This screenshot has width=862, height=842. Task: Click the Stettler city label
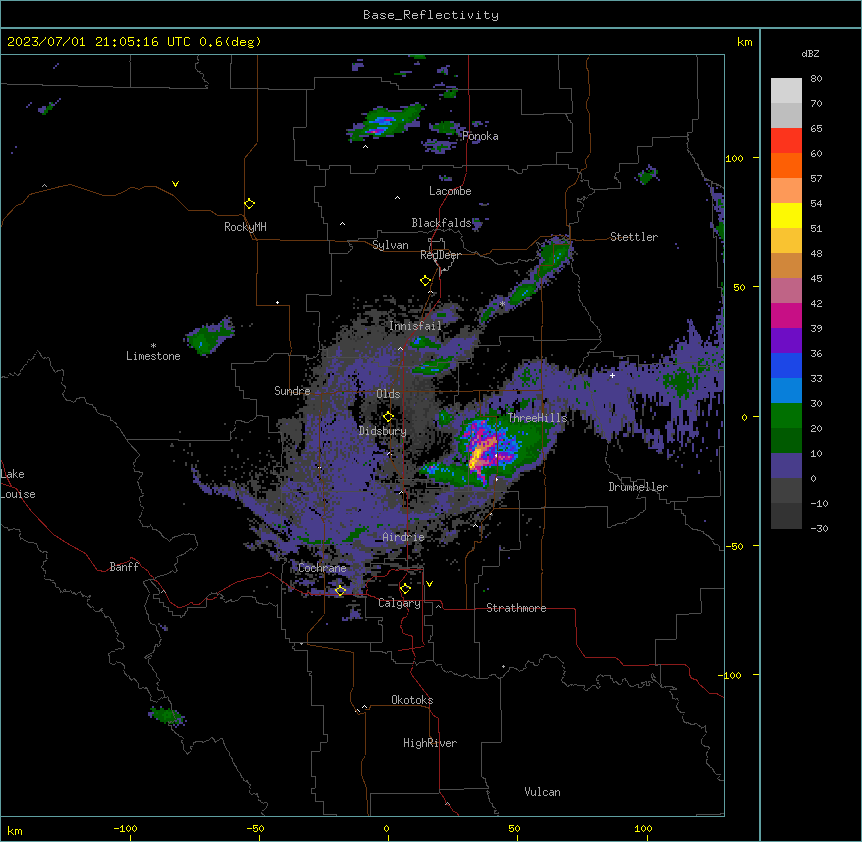634,237
